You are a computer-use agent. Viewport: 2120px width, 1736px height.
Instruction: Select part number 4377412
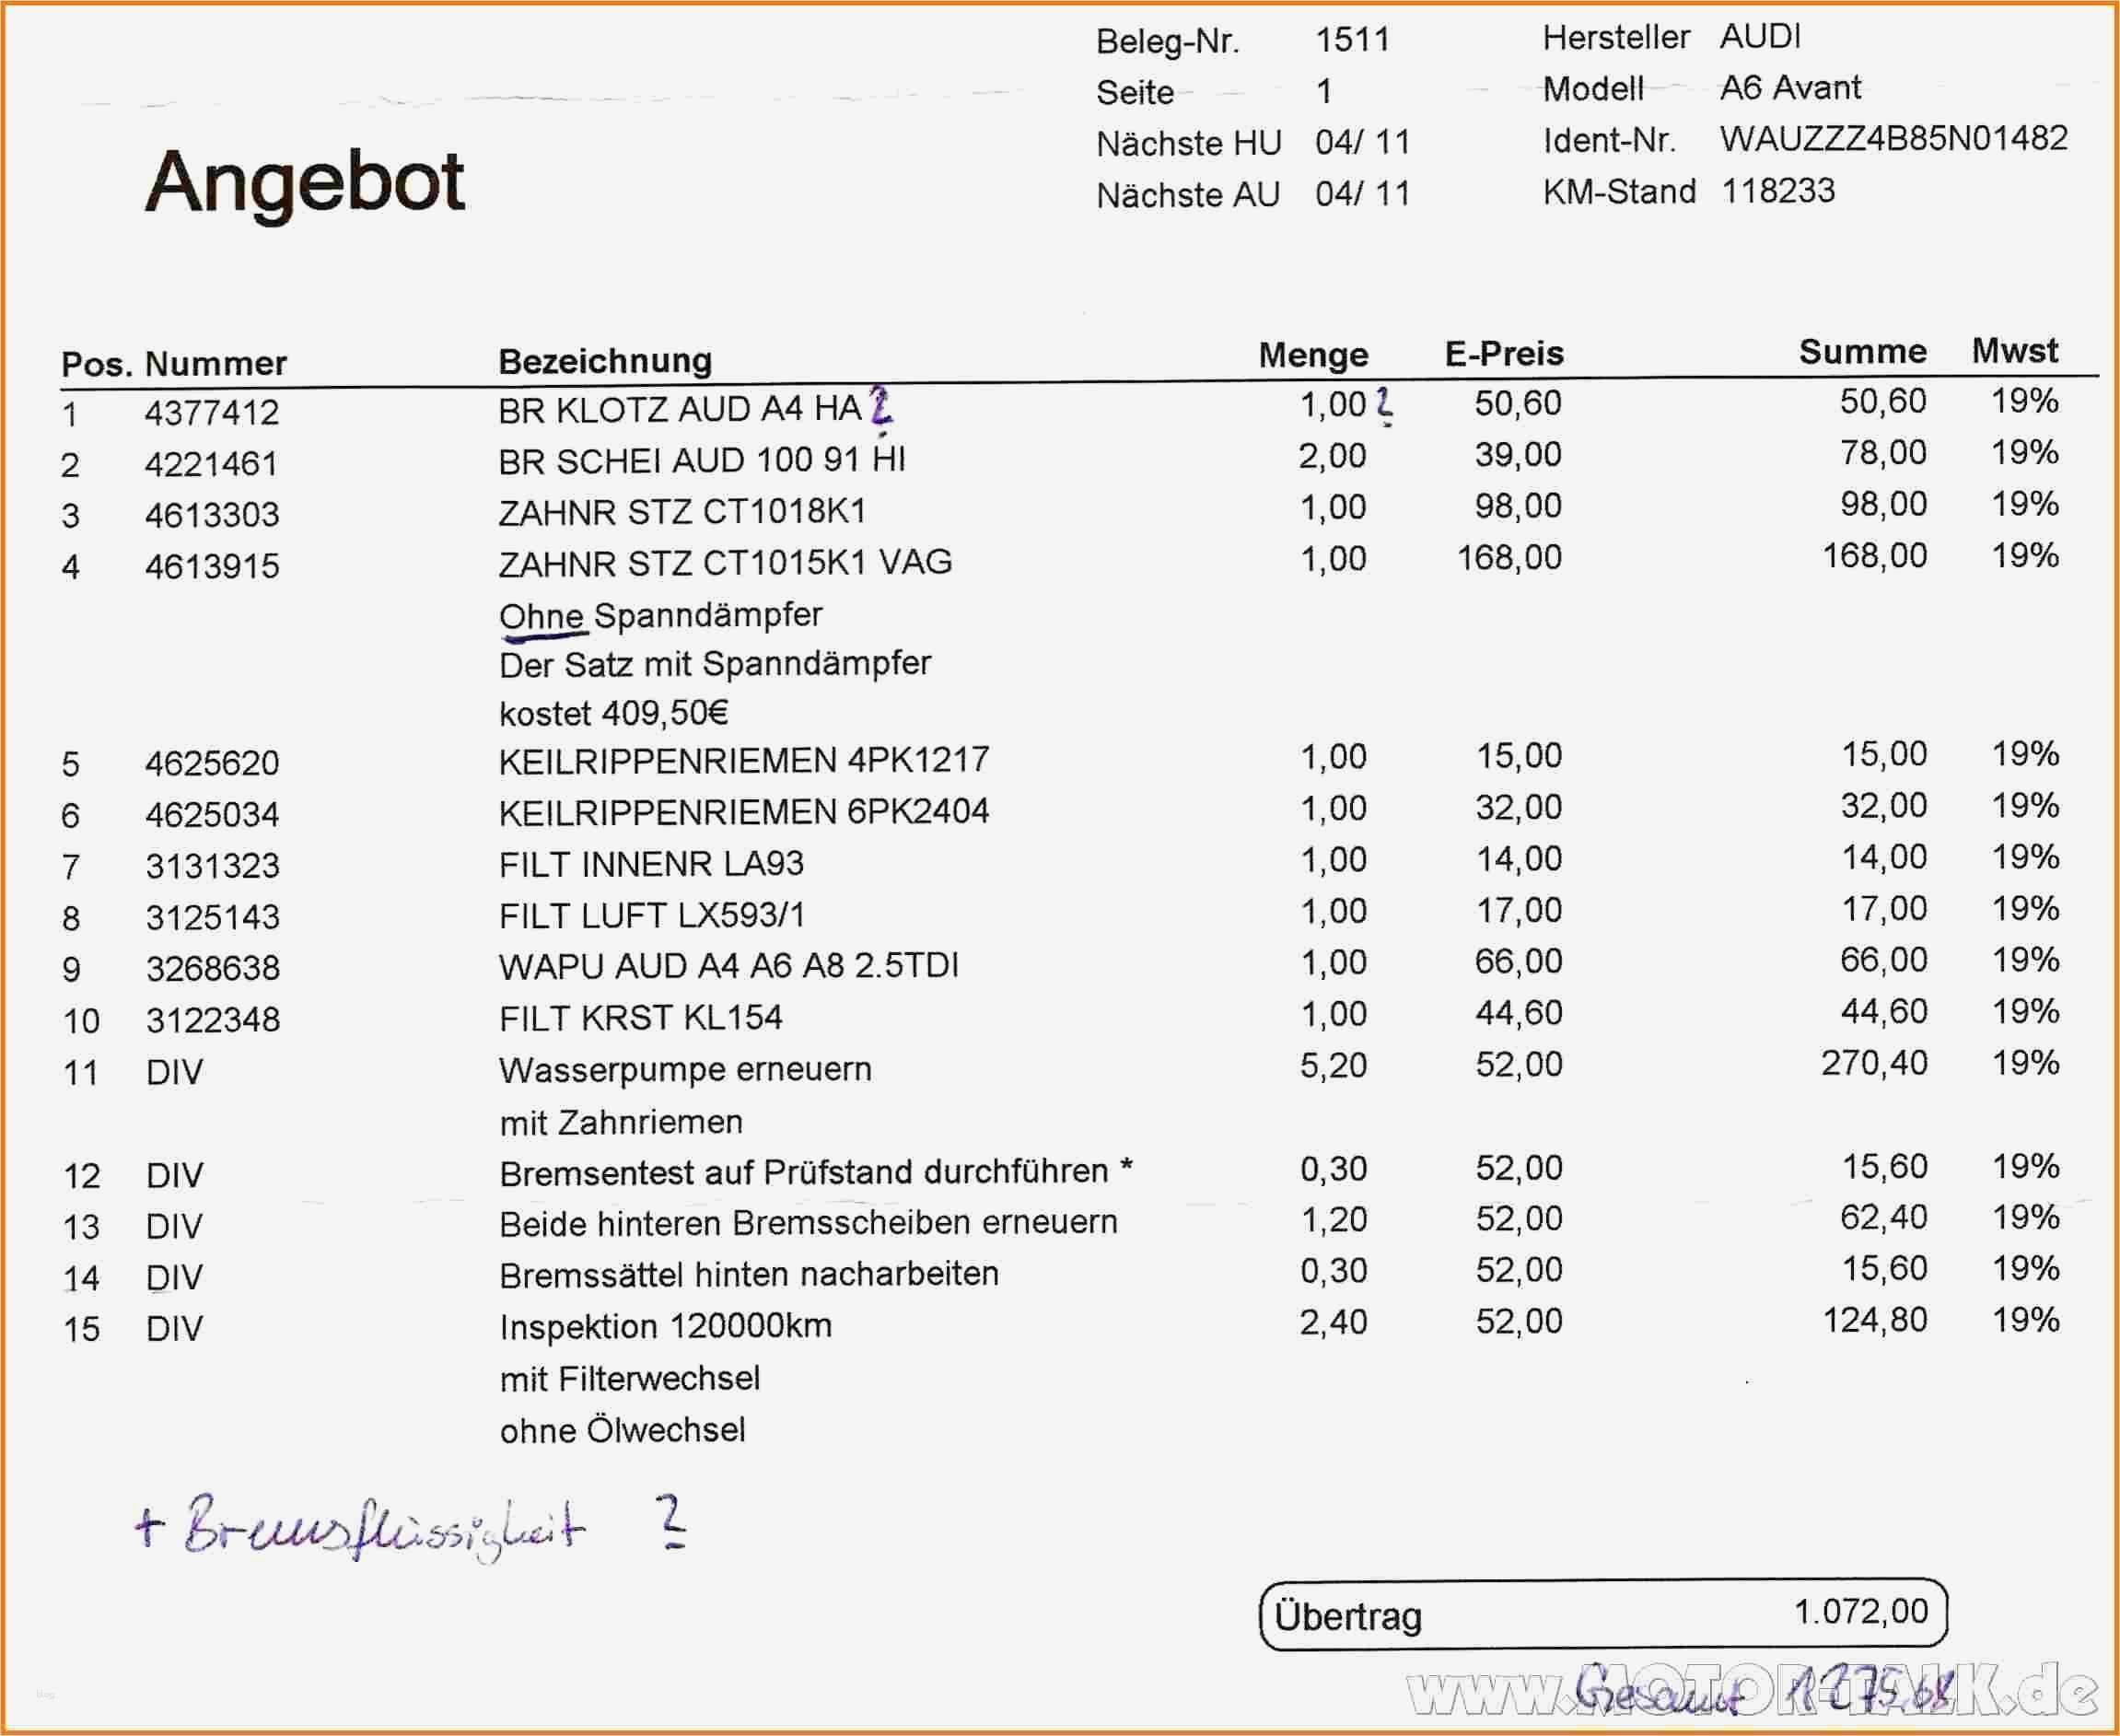[x=211, y=412]
